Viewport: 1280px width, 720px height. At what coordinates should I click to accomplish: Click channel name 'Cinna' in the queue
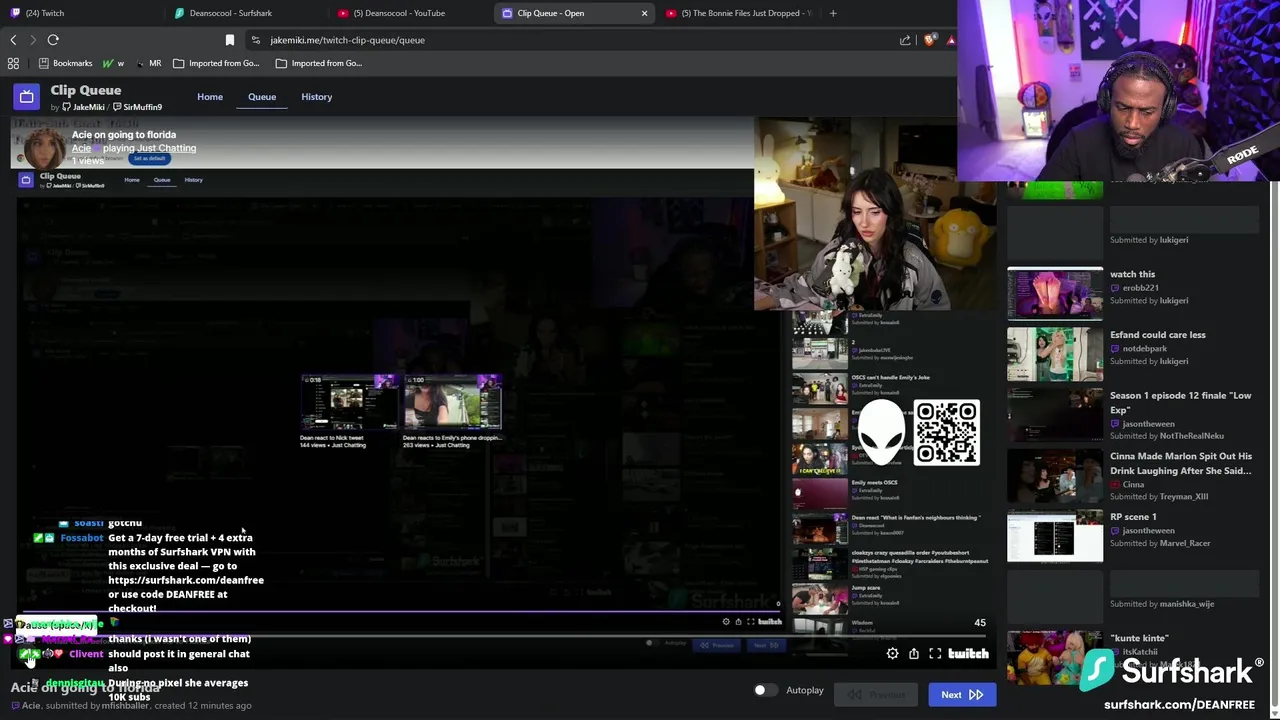pos(1133,484)
